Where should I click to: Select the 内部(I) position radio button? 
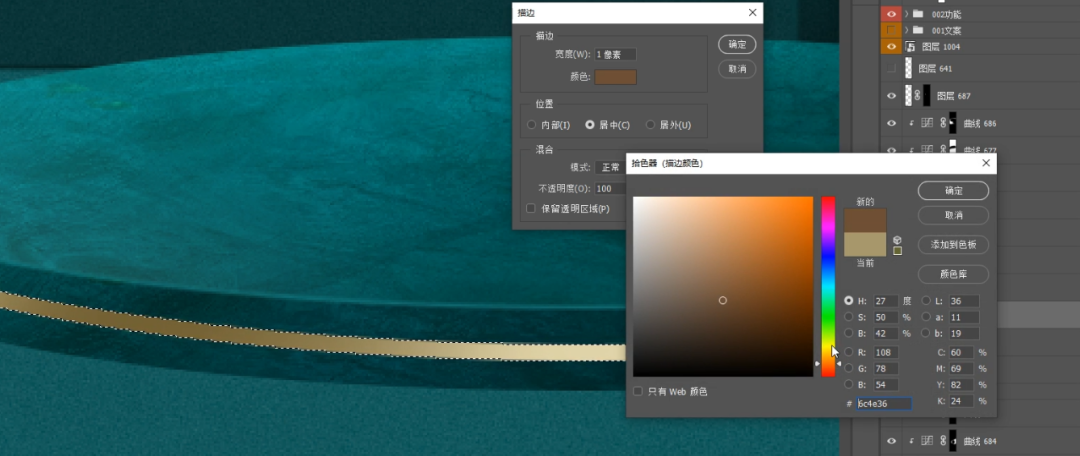click(532, 125)
